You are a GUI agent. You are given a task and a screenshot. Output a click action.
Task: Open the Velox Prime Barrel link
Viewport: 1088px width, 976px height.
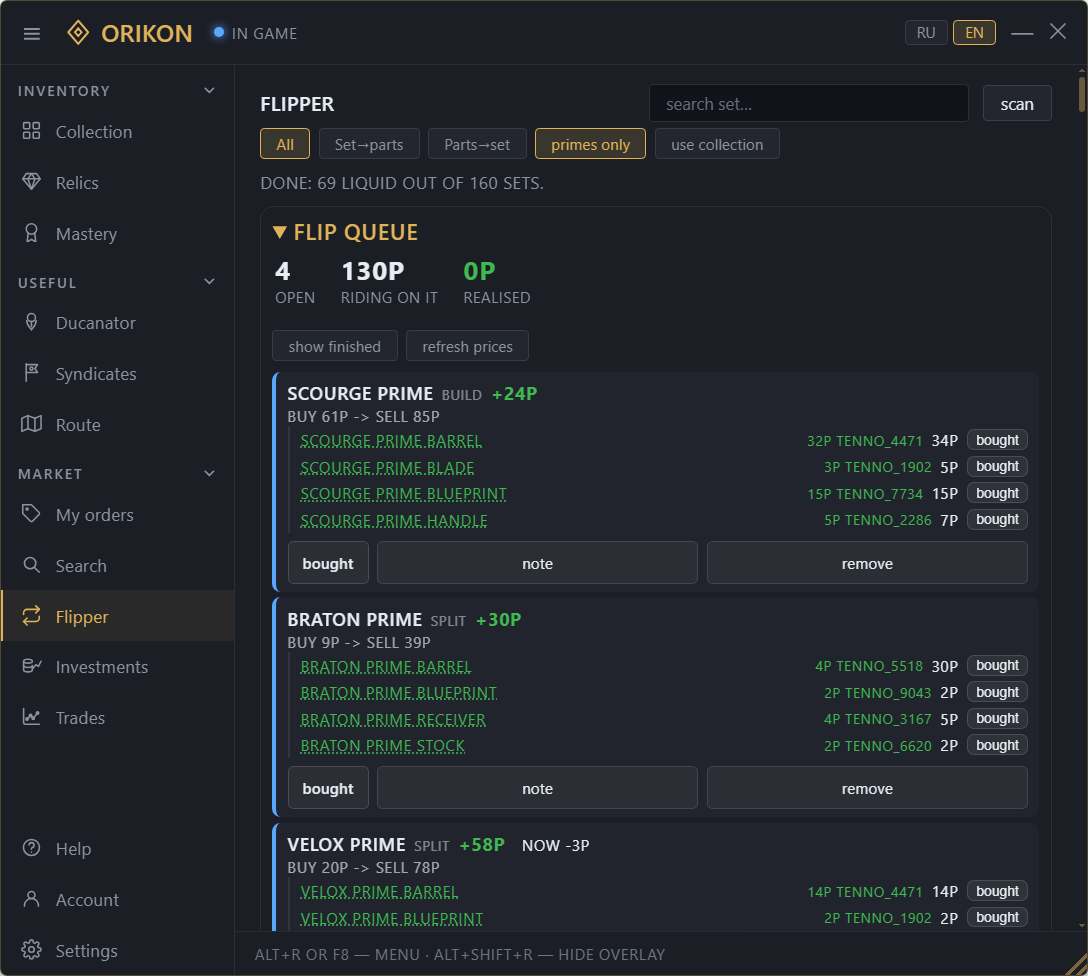379,891
